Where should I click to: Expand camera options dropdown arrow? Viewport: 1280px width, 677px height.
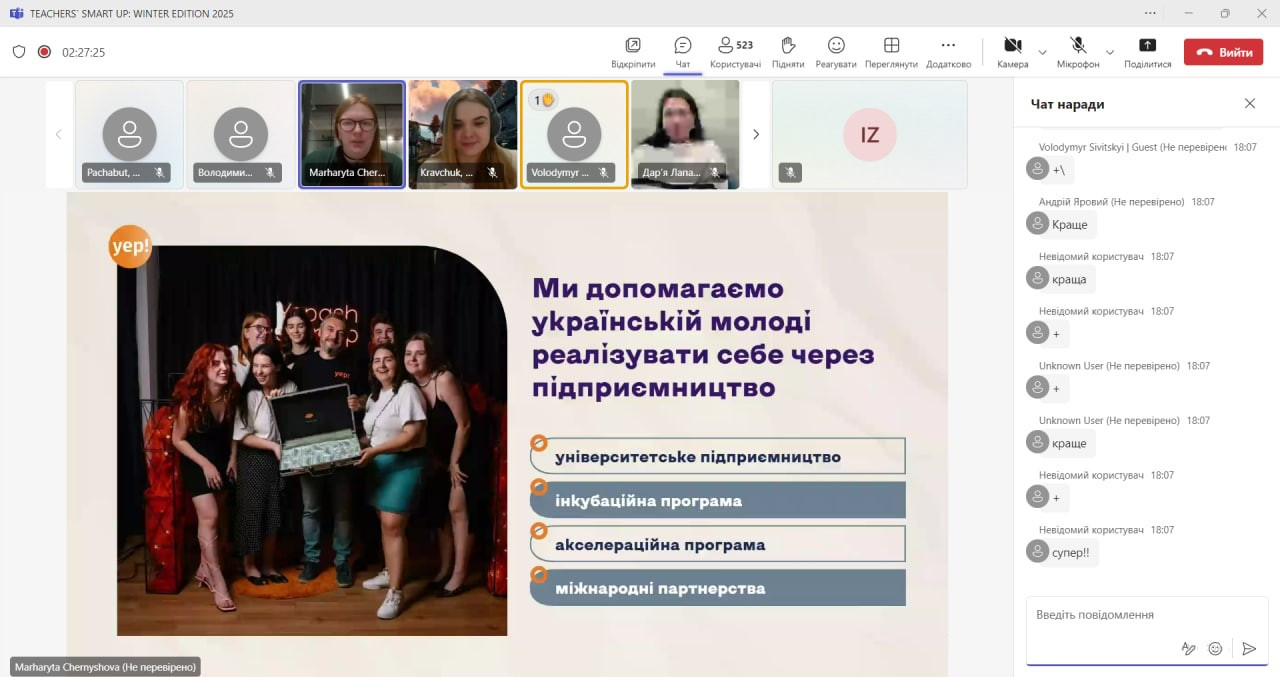1043,52
